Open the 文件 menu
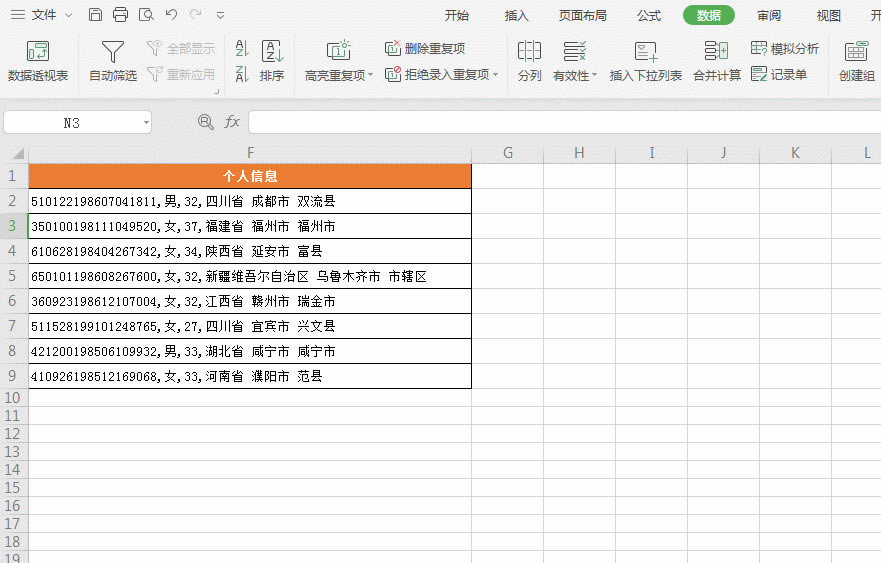Screen dimensions: 881x563 (42, 15)
